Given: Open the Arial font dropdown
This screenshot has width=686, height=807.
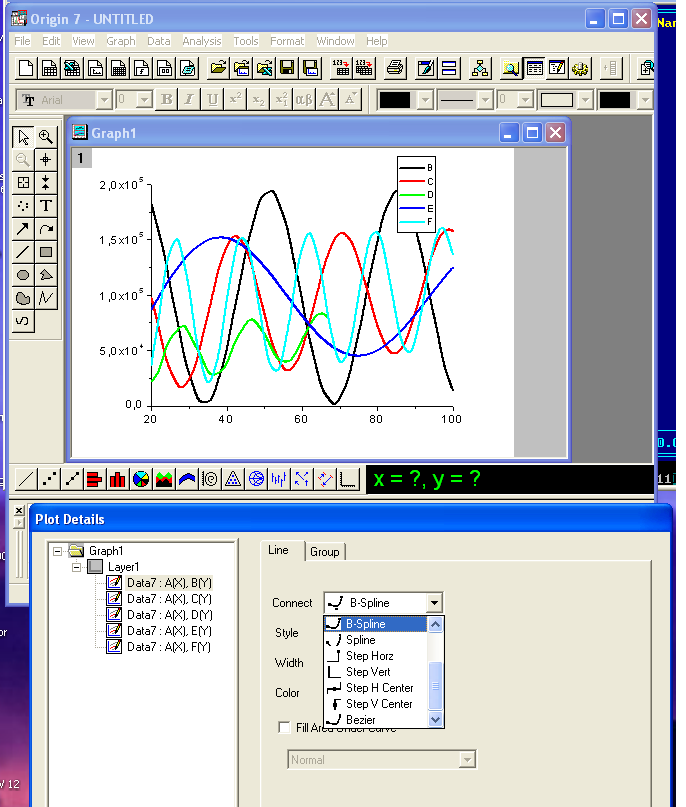Looking at the screenshot, I should pos(104,99).
